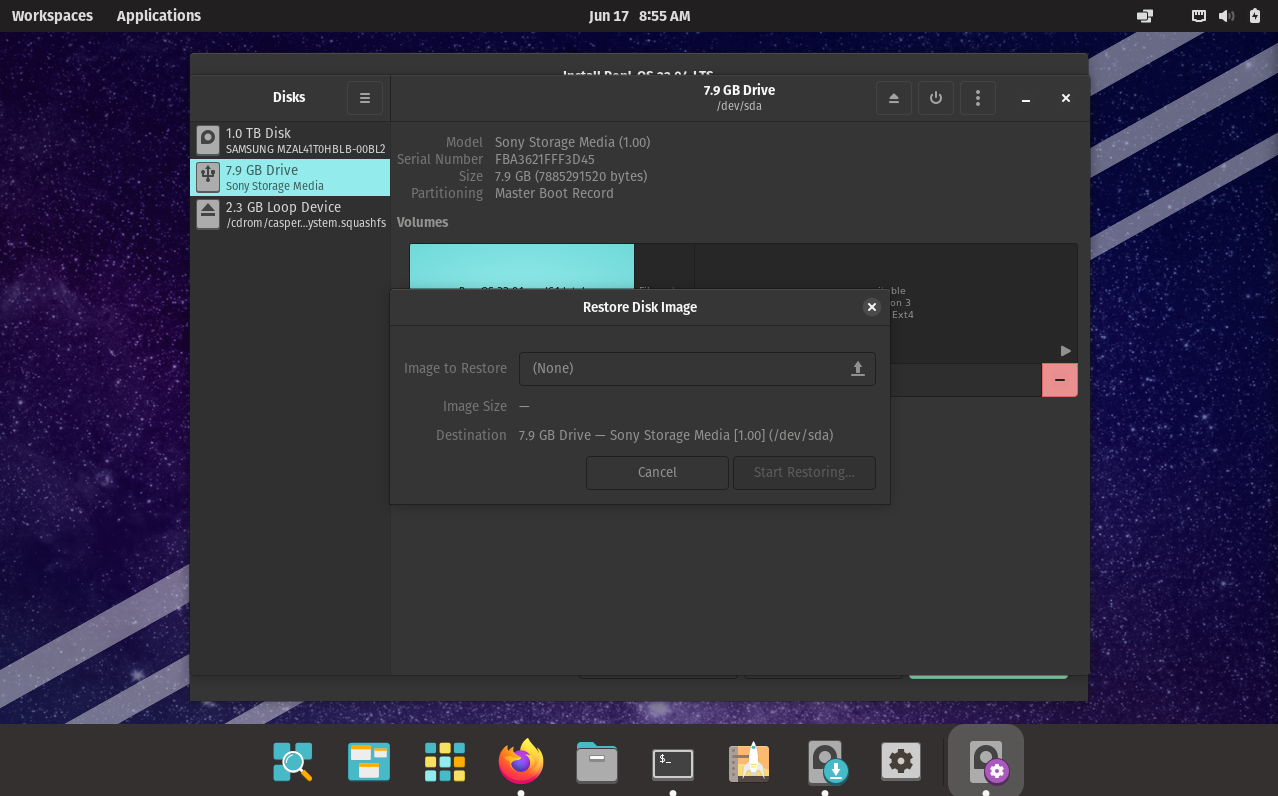Screen dimensions: 1278x796
Task: Eject the 7.9 GB Drive
Action: point(893,98)
